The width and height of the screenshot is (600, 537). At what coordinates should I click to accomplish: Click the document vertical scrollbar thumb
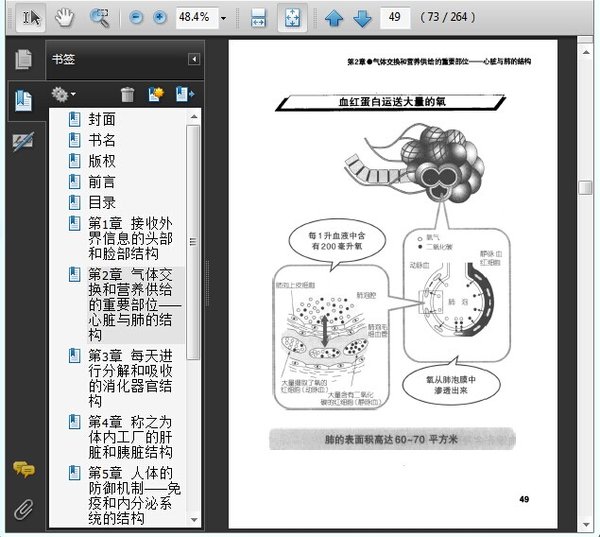585,188
